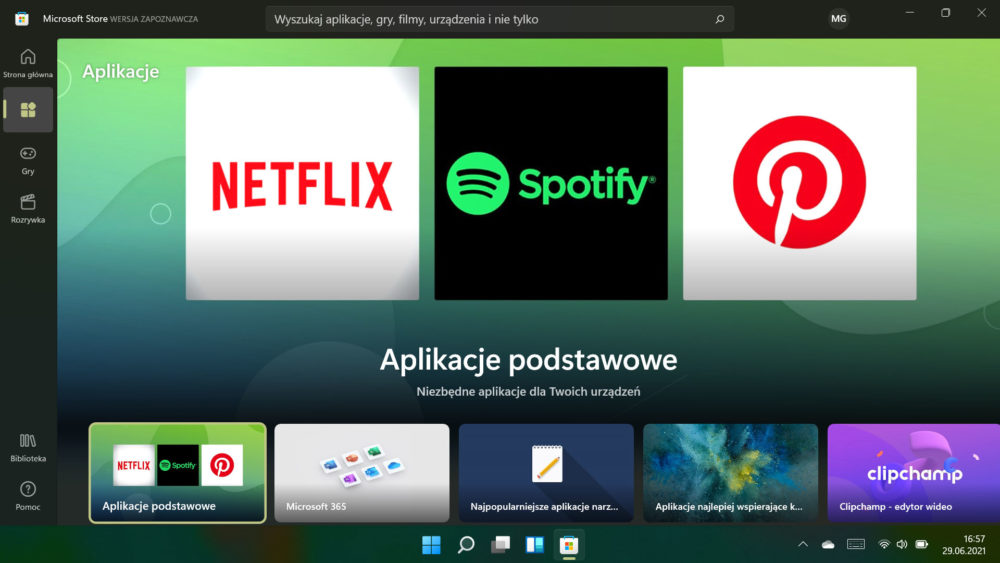Select Clipchamp - edytor wideo card
This screenshot has height=563, width=1000.
[913, 473]
